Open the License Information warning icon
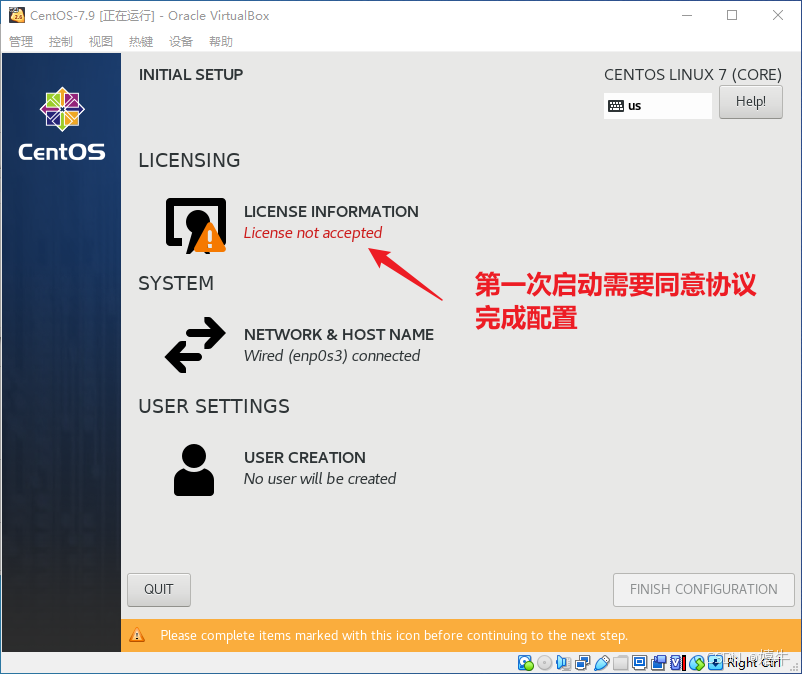The image size is (802, 674). 195,226
